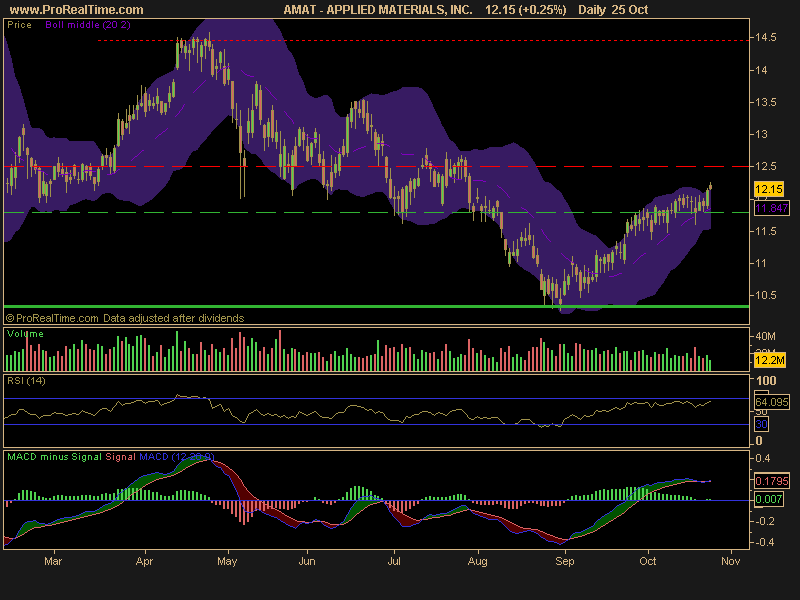Select the RSI (14) panel label

(x=26, y=381)
